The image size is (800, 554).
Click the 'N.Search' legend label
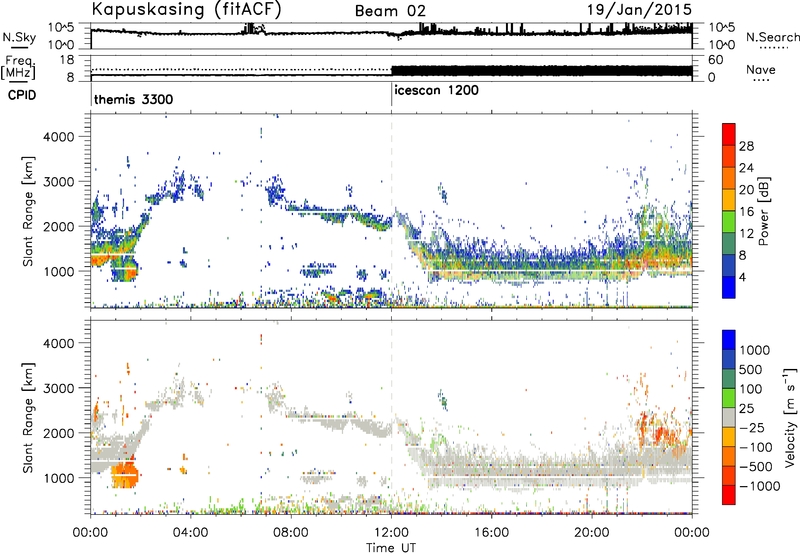click(773, 37)
